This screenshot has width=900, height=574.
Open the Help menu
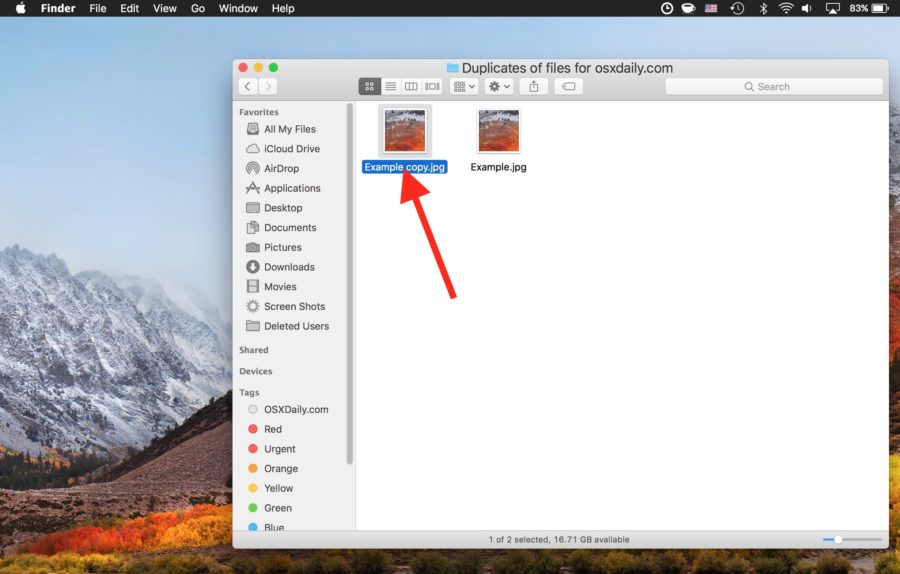click(x=282, y=8)
